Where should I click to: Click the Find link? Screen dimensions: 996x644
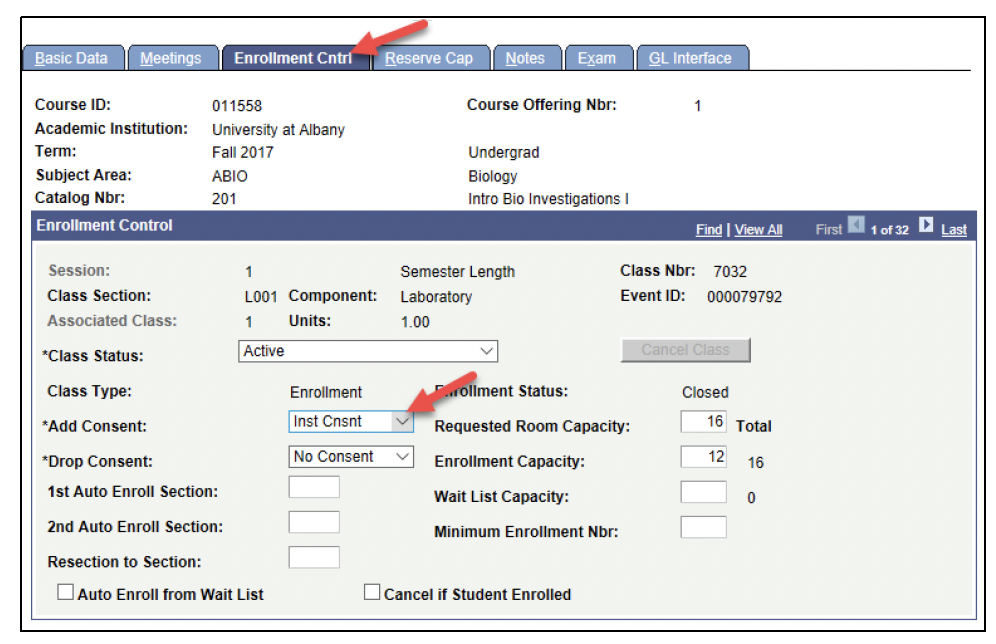709,230
